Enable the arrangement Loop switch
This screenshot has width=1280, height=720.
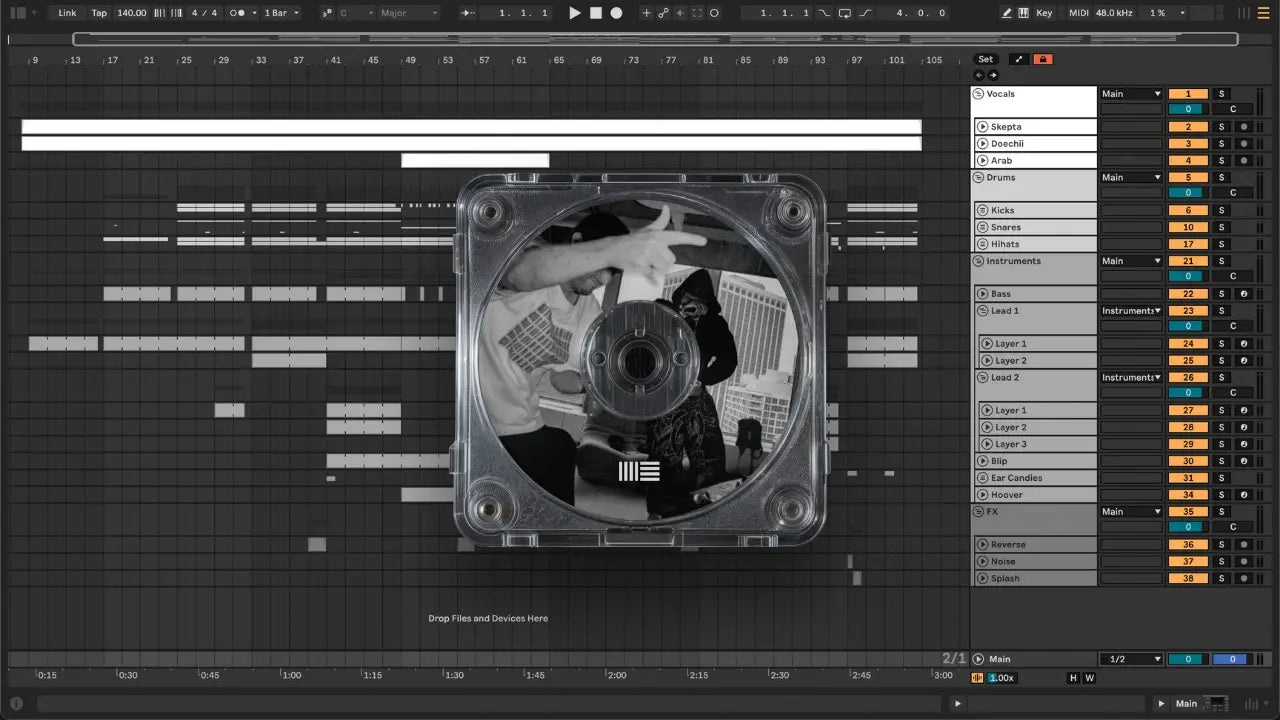click(x=845, y=13)
